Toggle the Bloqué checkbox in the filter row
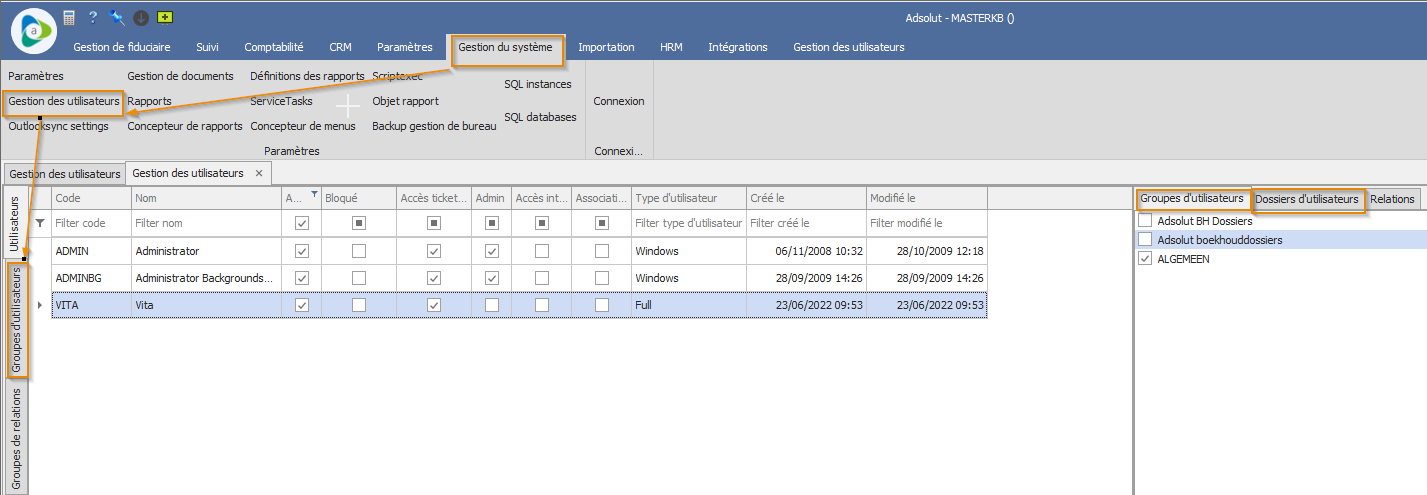 click(359, 223)
